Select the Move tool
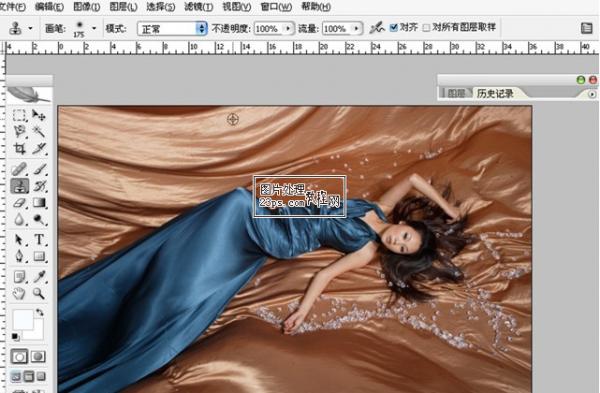 pos(39,115)
